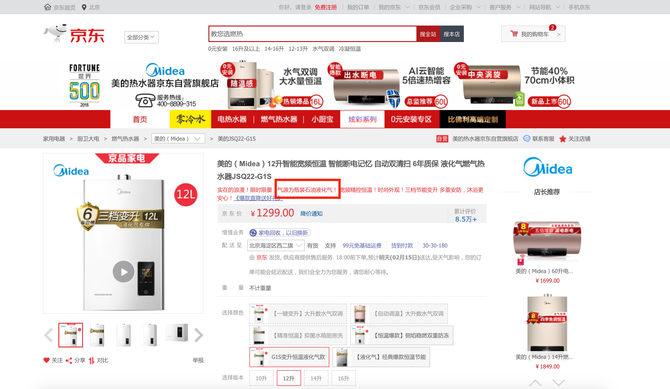Image resolution: width=670 pixels, height=389 pixels.
Task: Select the 16升 version option
Action: [343, 378]
